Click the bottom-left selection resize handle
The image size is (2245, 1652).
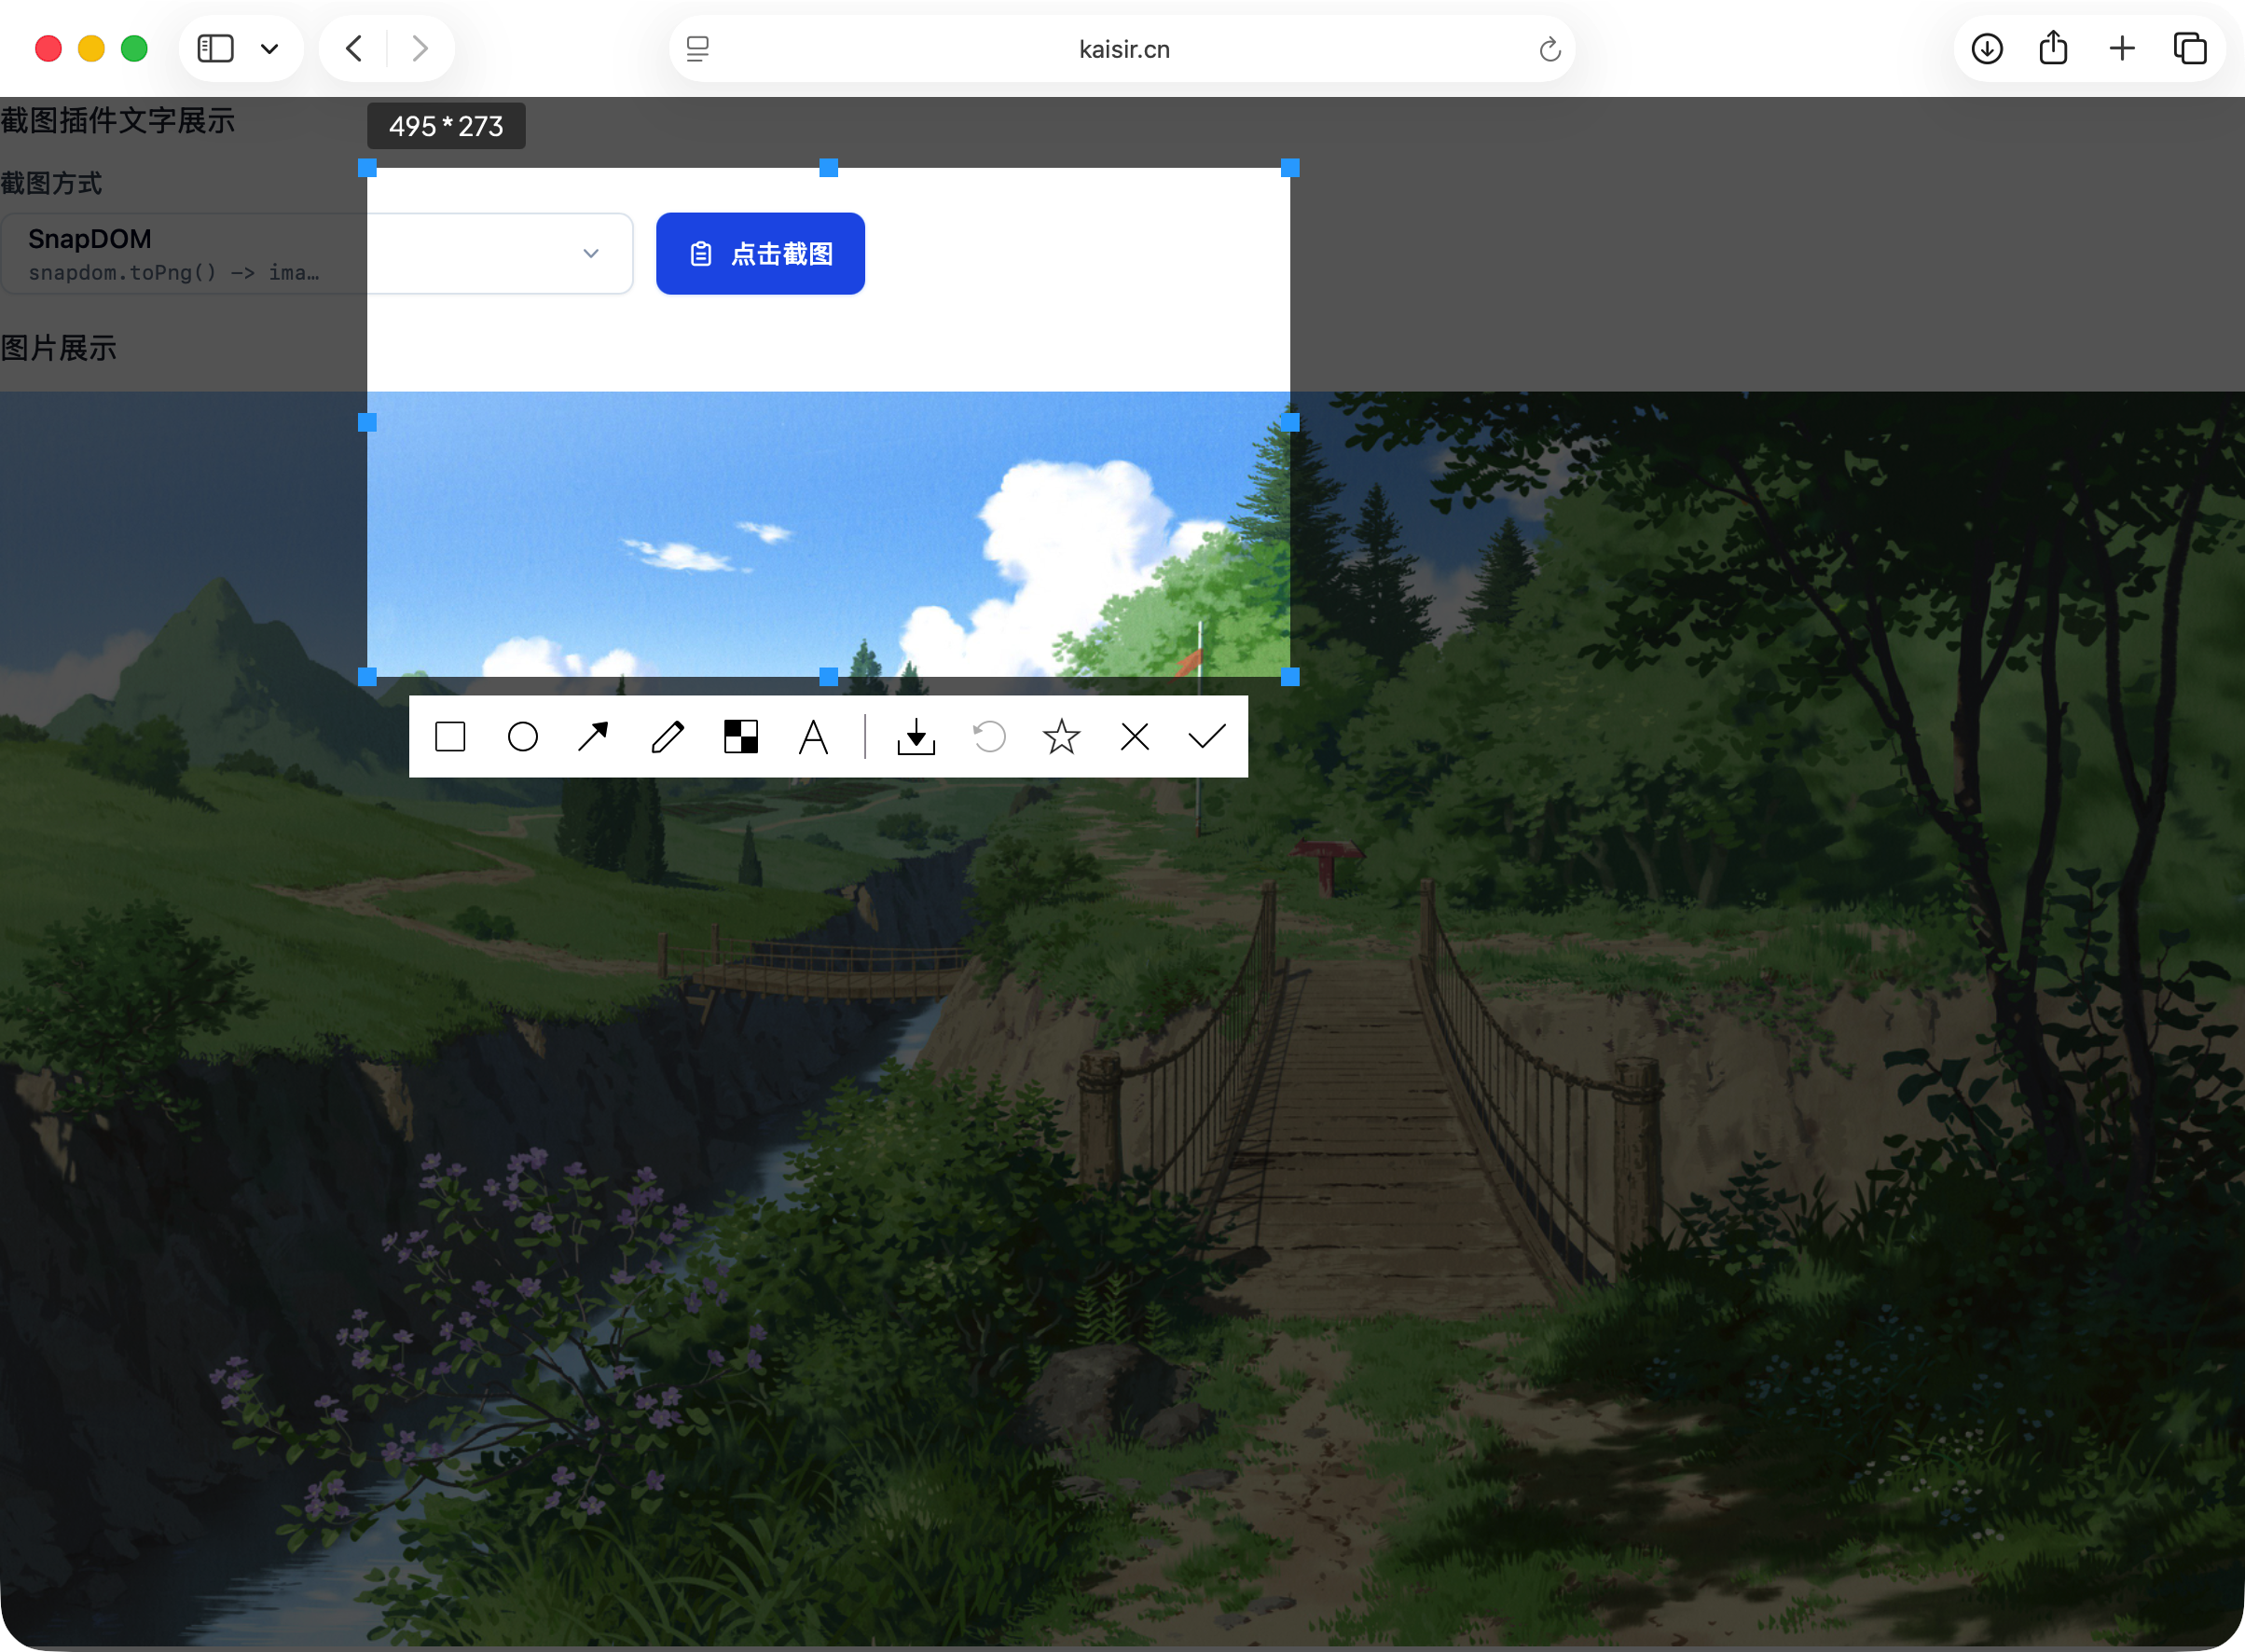click(x=367, y=677)
